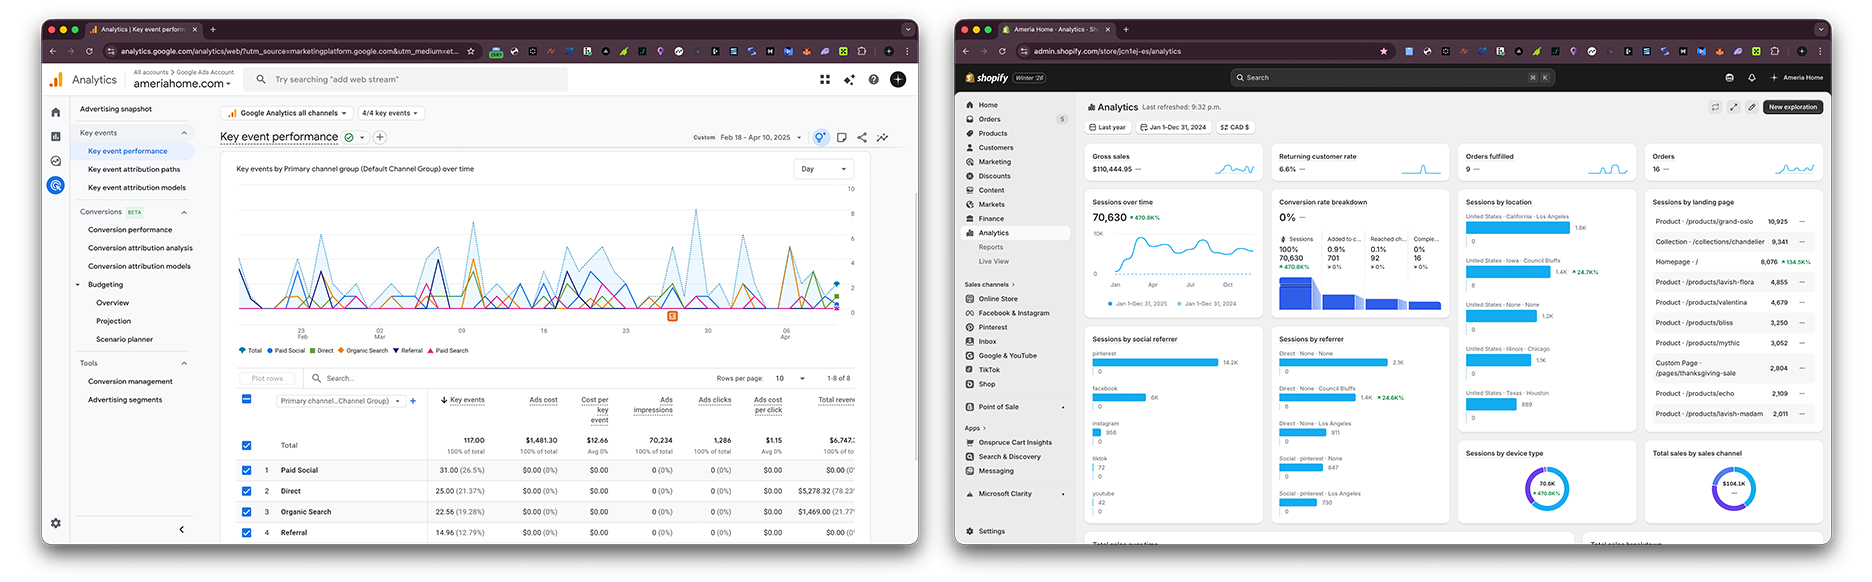This screenshot has width=1872, height=582.
Task: Open Advertising segments under Tools
Action: pos(125,400)
